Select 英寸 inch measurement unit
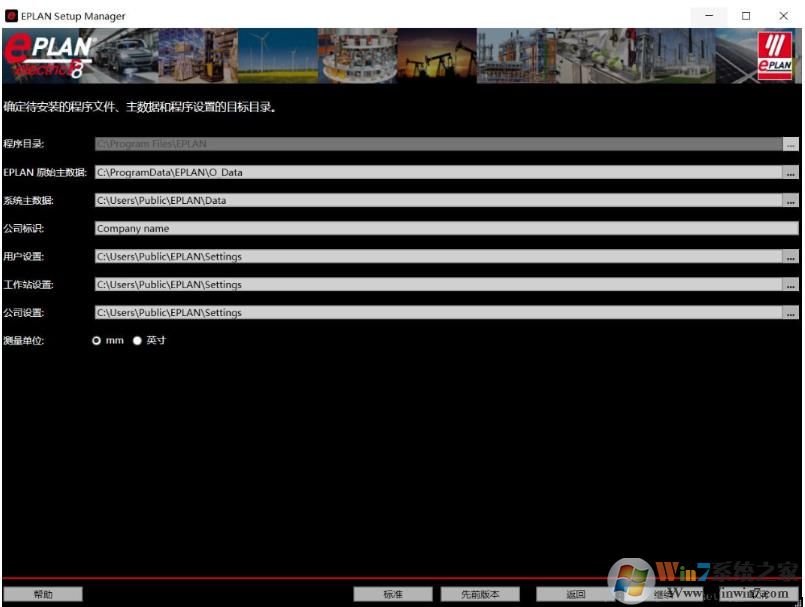The width and height of the screenshot is (805, 607). tap(137, 340)
